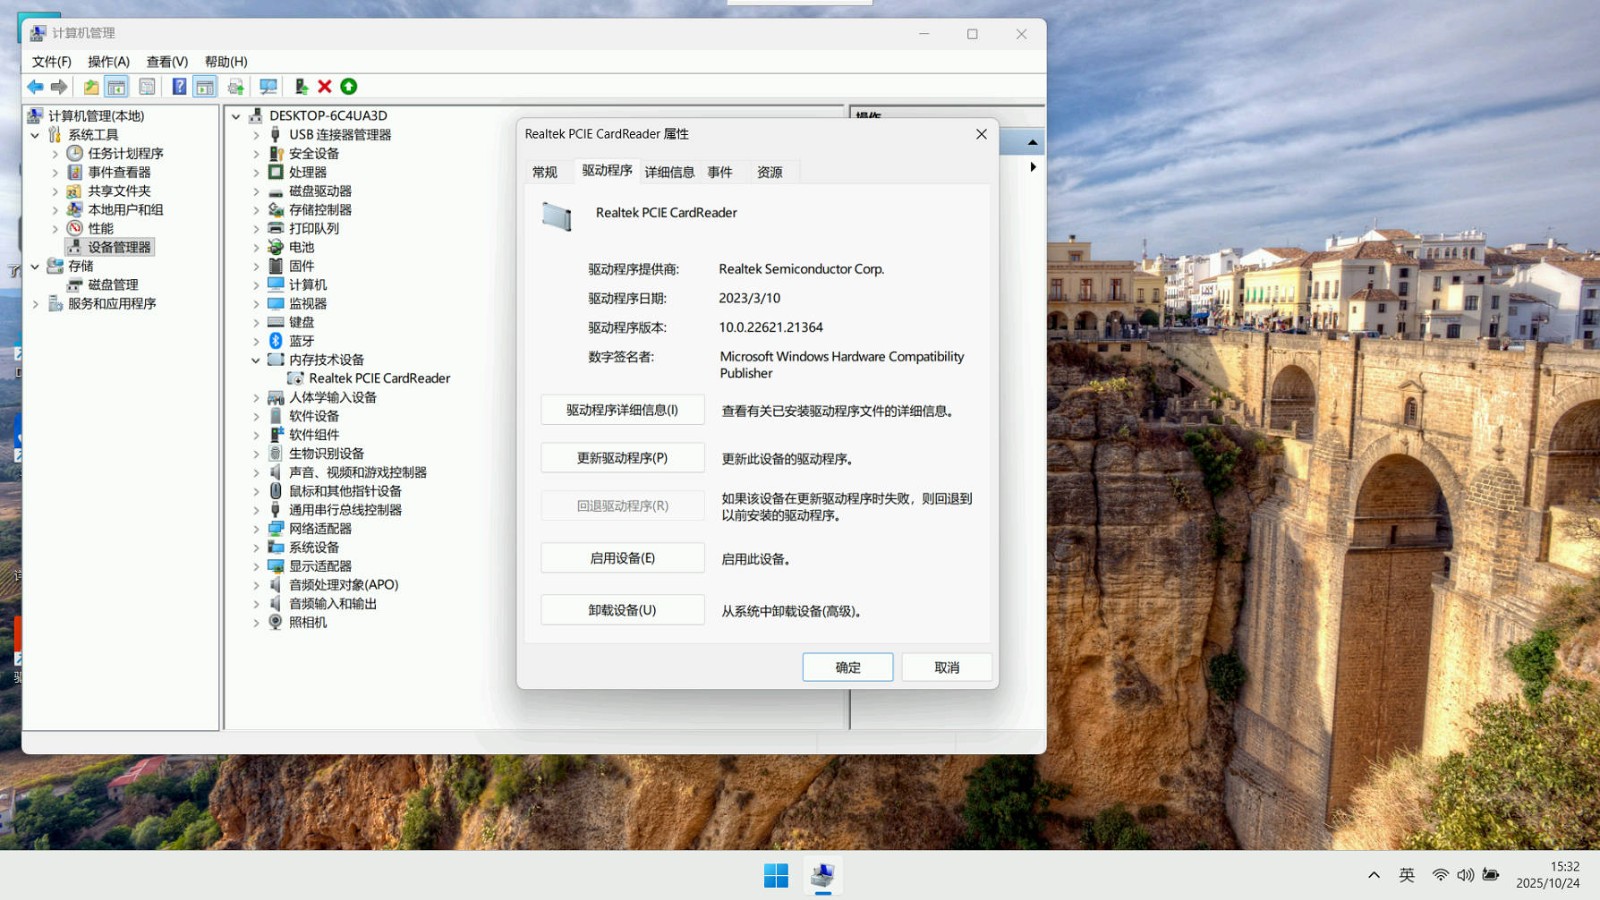Screen dimensions: 1600x900
Task: Expand the 服务和应用程序 node
Action: pos(36,304)
